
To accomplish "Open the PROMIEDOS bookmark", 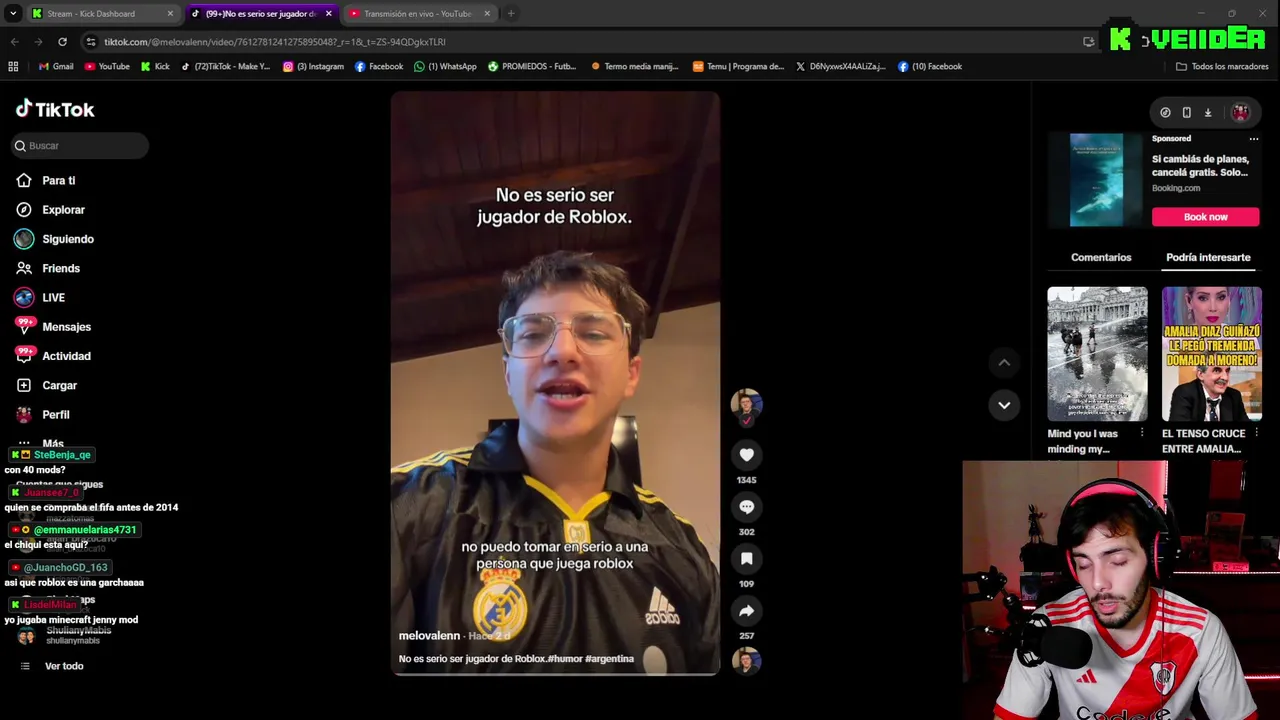I will tap(532, 67).
